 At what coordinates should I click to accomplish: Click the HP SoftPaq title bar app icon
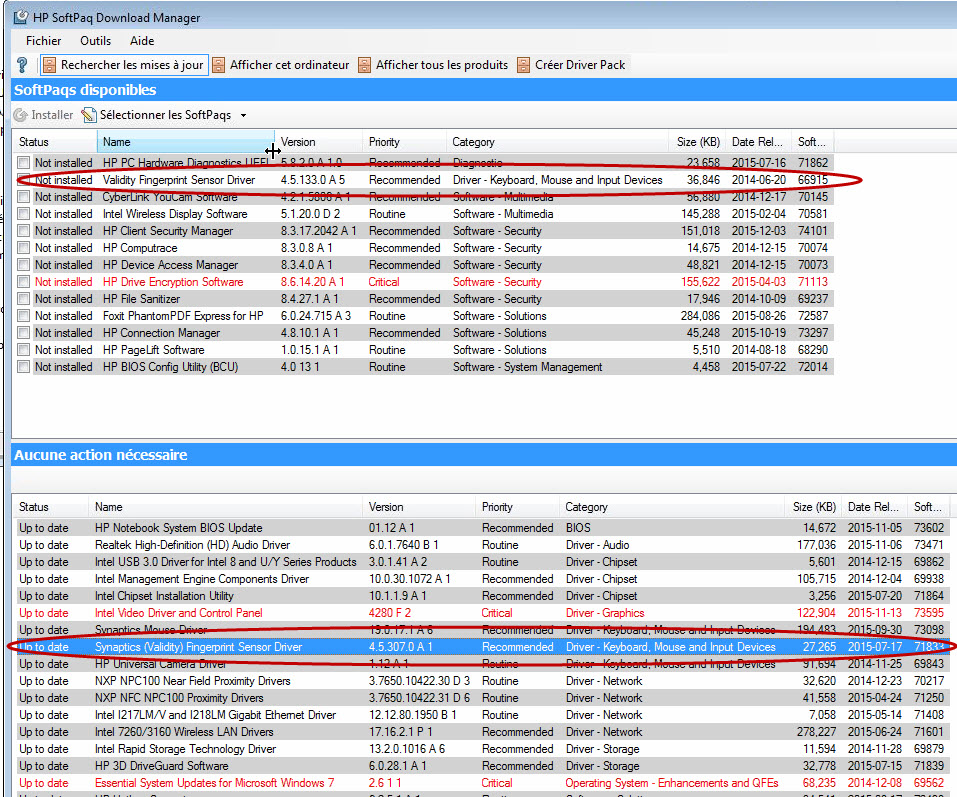[21, 17]
